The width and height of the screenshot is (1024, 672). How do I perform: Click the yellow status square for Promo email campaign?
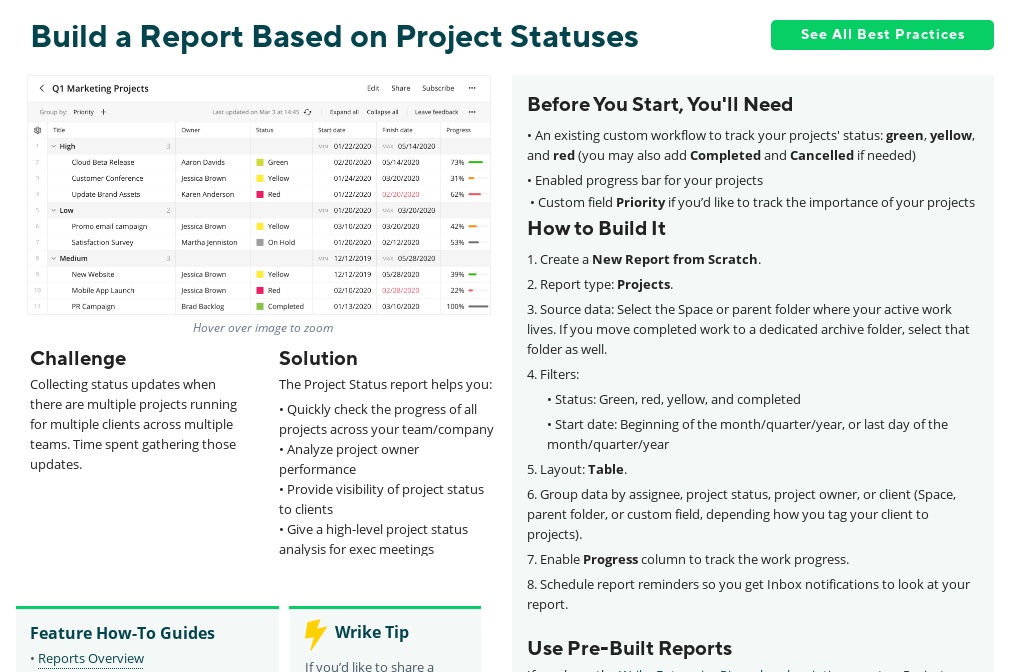click(258, 226)
